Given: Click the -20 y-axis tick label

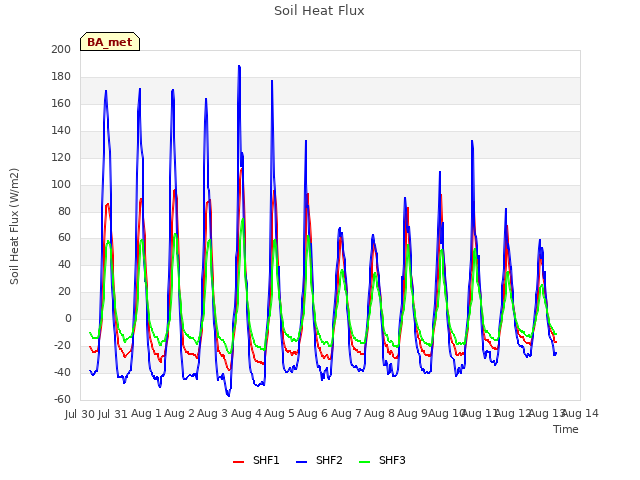Looking at the screenshot, I should 62,345.
